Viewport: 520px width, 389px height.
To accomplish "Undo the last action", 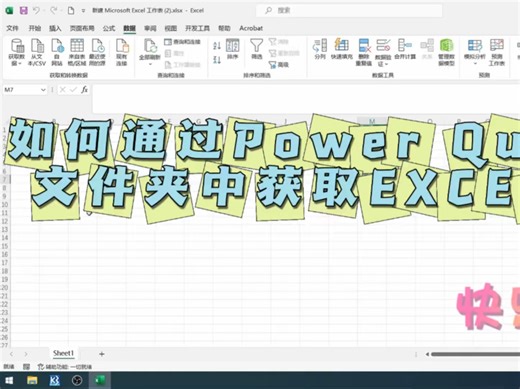I will pos(36,10).
